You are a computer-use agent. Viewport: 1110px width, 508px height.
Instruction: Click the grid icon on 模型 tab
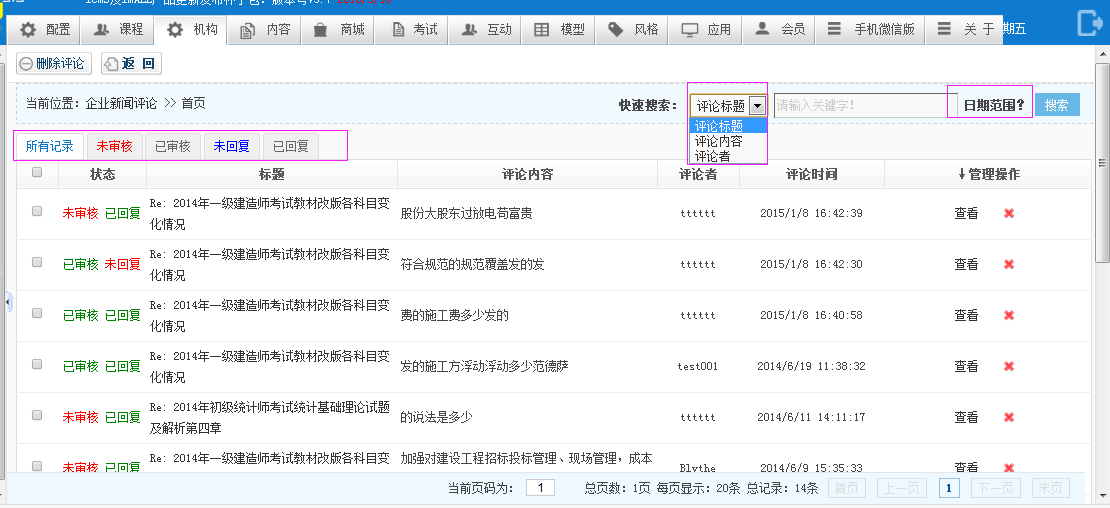[541, 30]
